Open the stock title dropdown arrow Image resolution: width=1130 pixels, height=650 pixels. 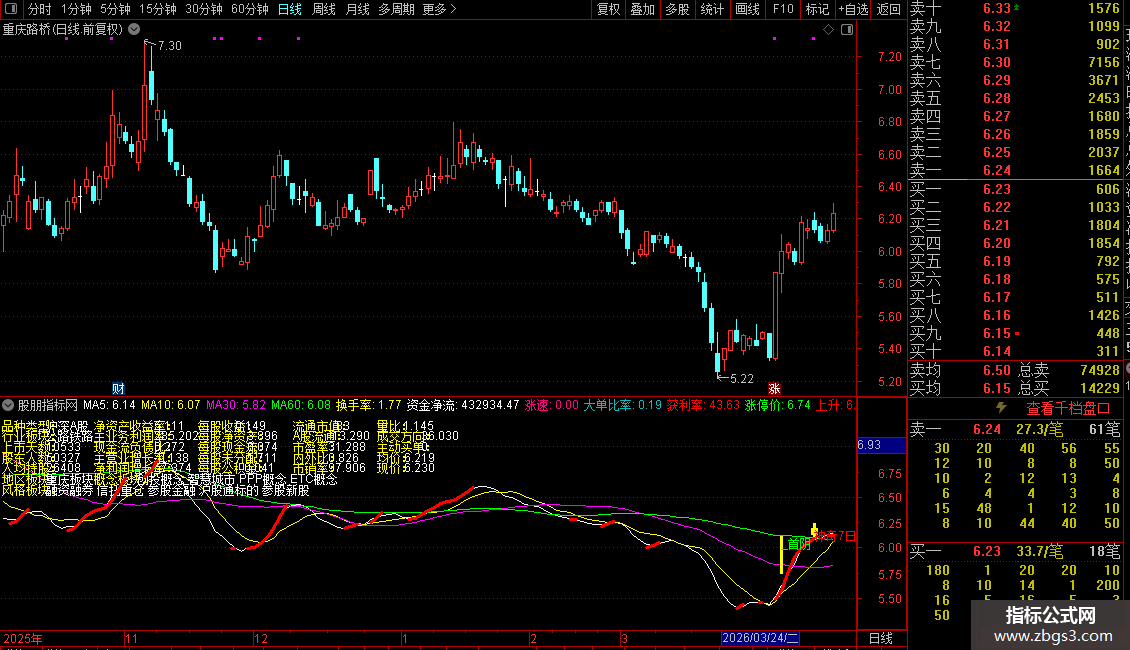(x=134, y=30)
